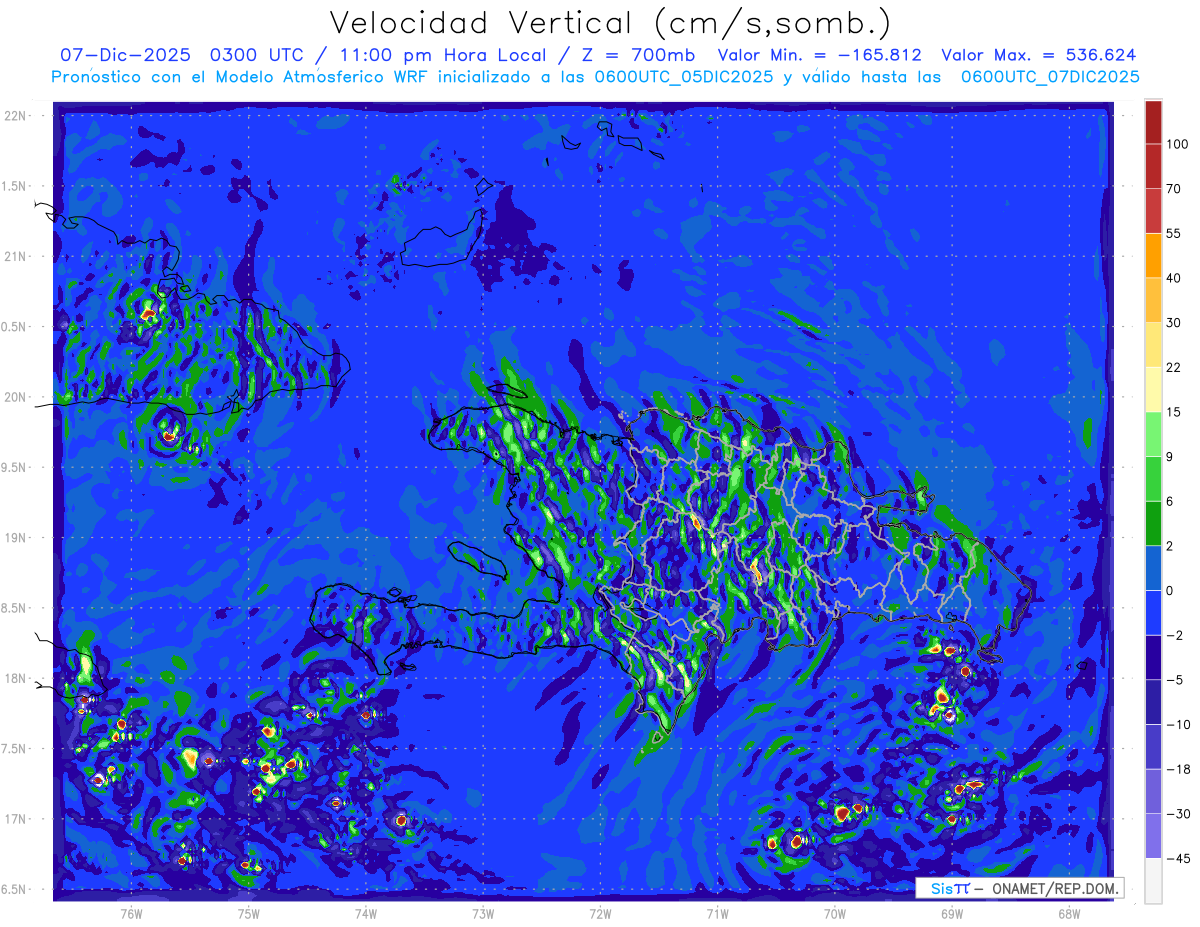Select the colorbar value label '55'

[1174, 233]
